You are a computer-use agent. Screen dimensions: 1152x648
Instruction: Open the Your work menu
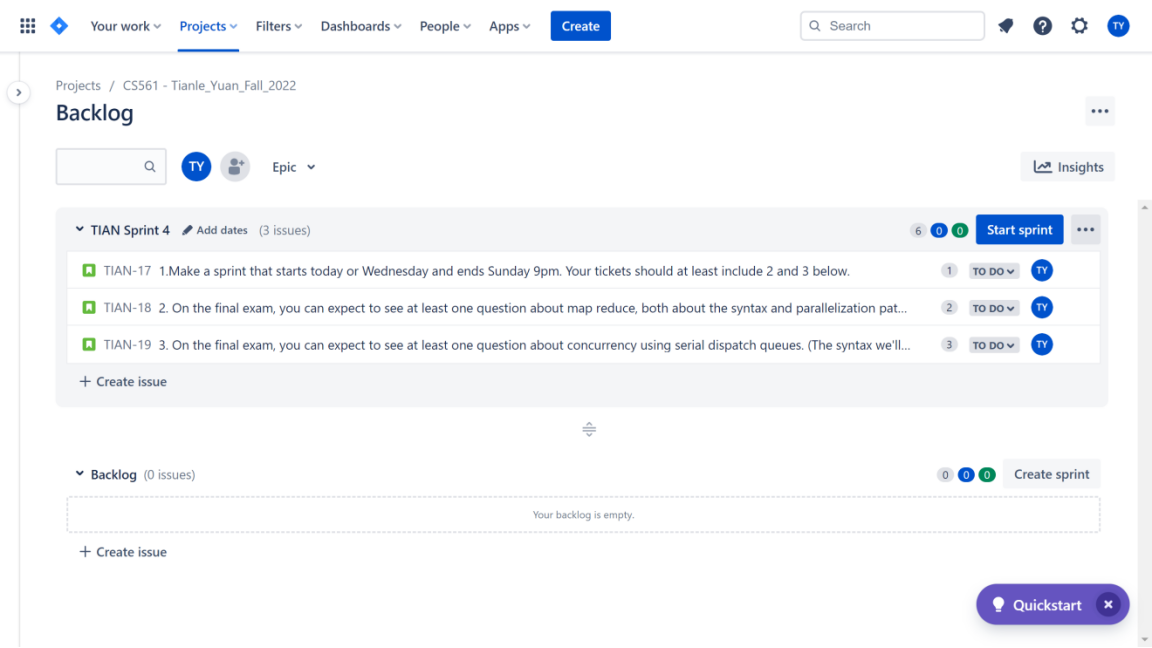click(126, 26)
